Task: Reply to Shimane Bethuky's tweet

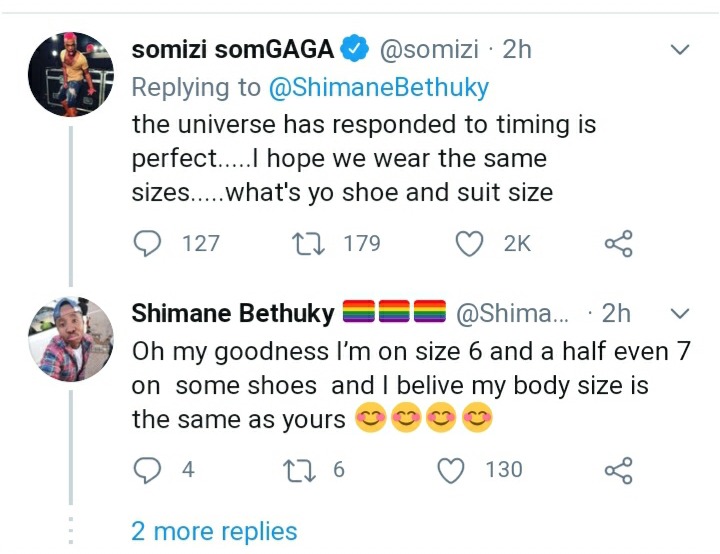Action: [147, 468]
